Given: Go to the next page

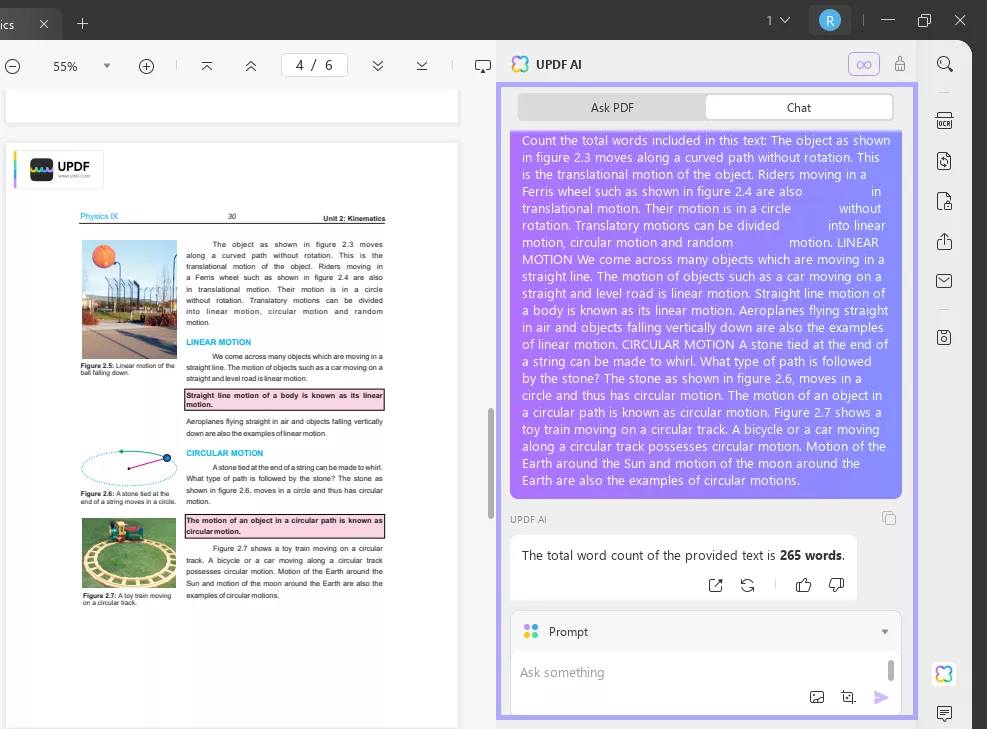Looking at the screenshot, I should click(x=378, y=65).
